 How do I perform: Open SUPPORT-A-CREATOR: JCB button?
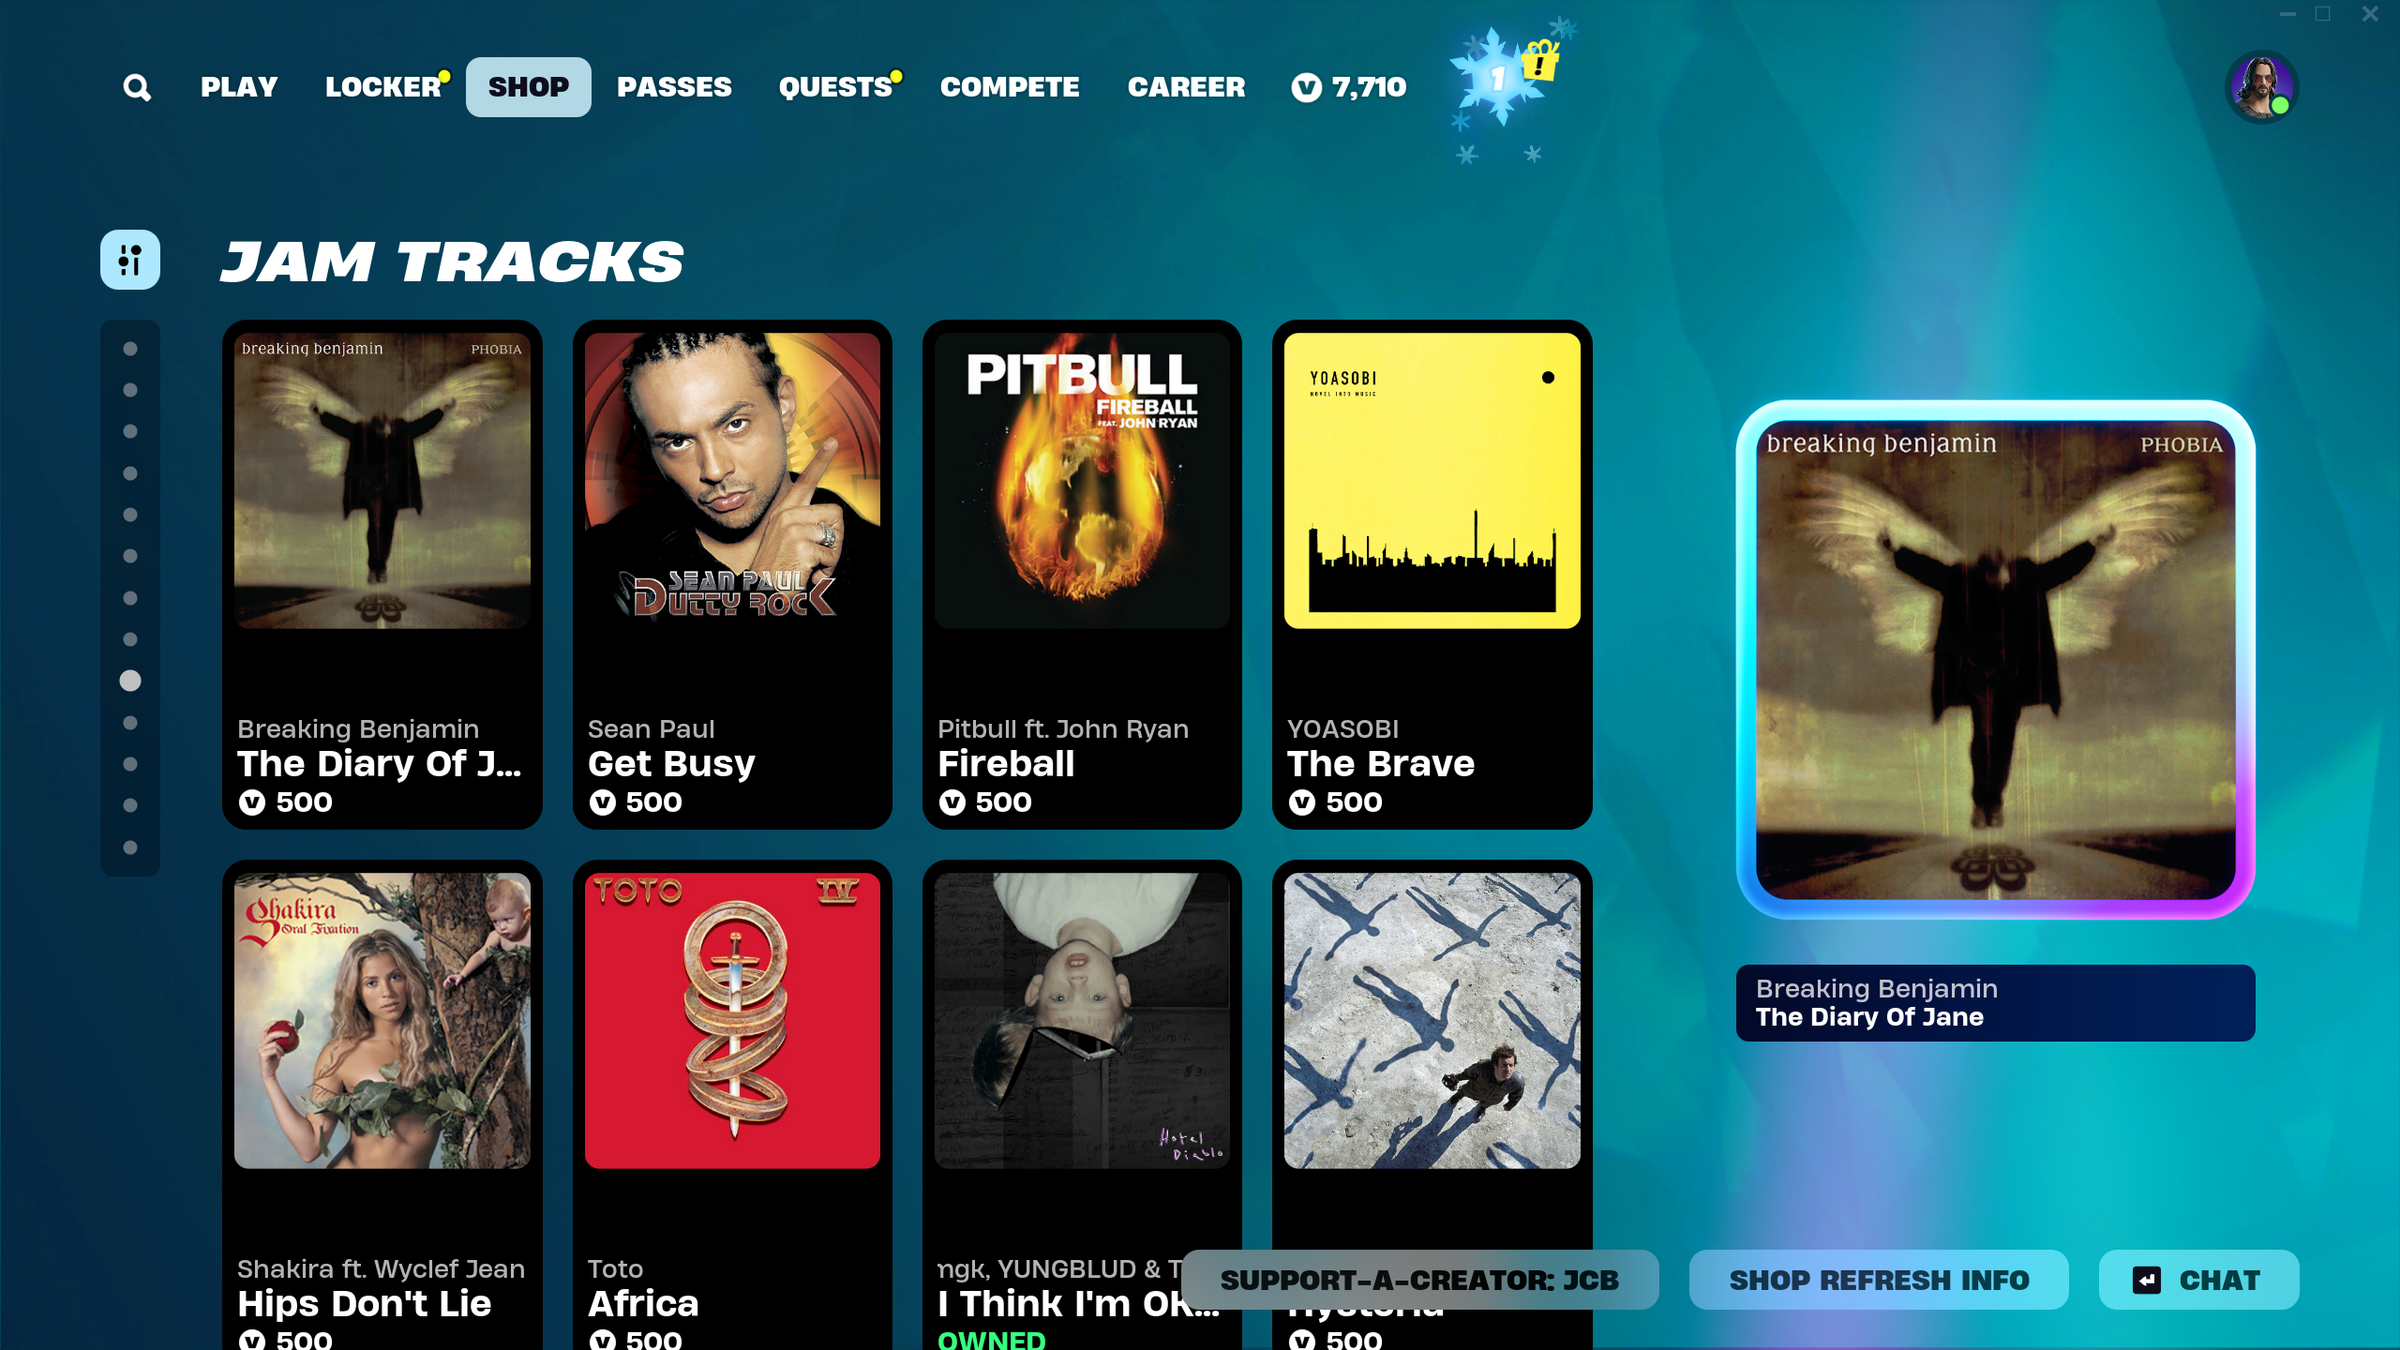click(1419, 1280)
